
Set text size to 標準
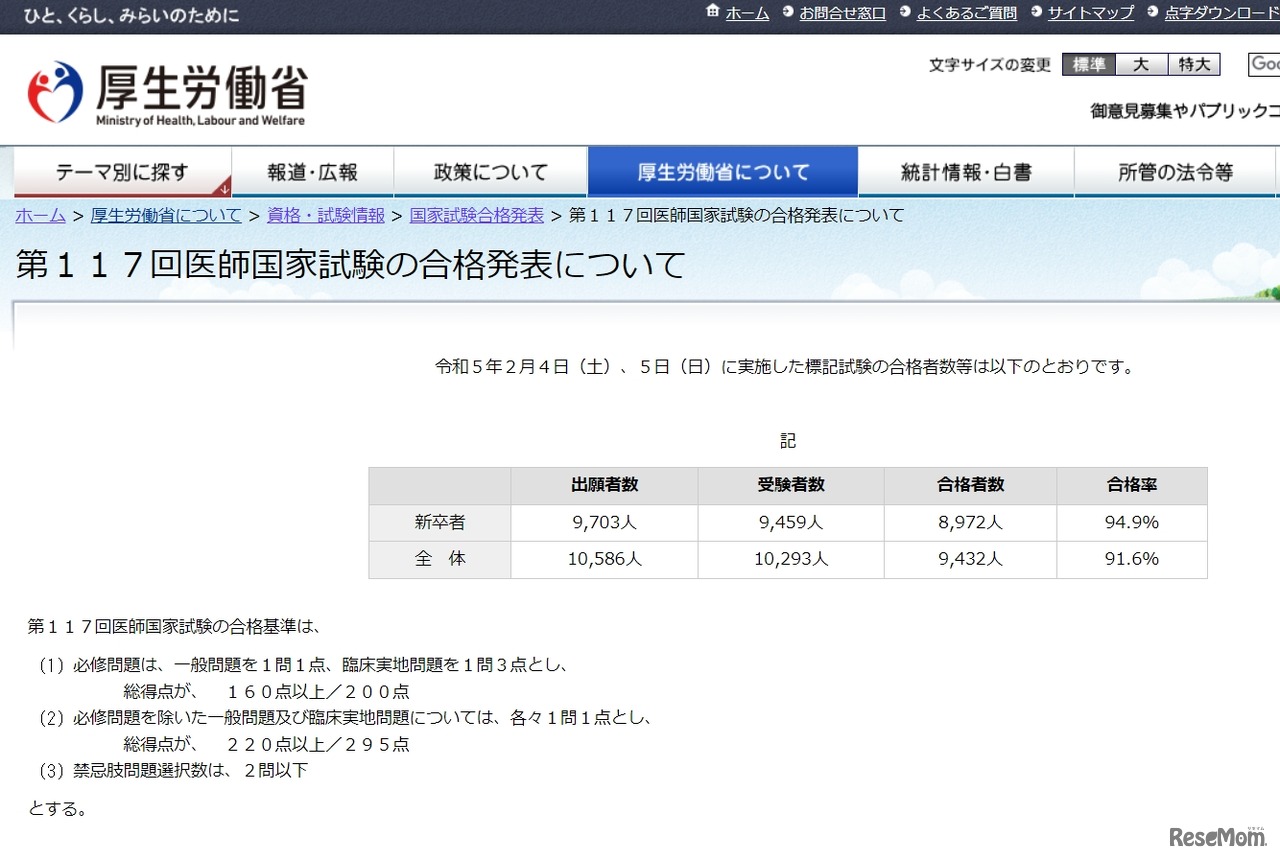(x=1088, y=65)
